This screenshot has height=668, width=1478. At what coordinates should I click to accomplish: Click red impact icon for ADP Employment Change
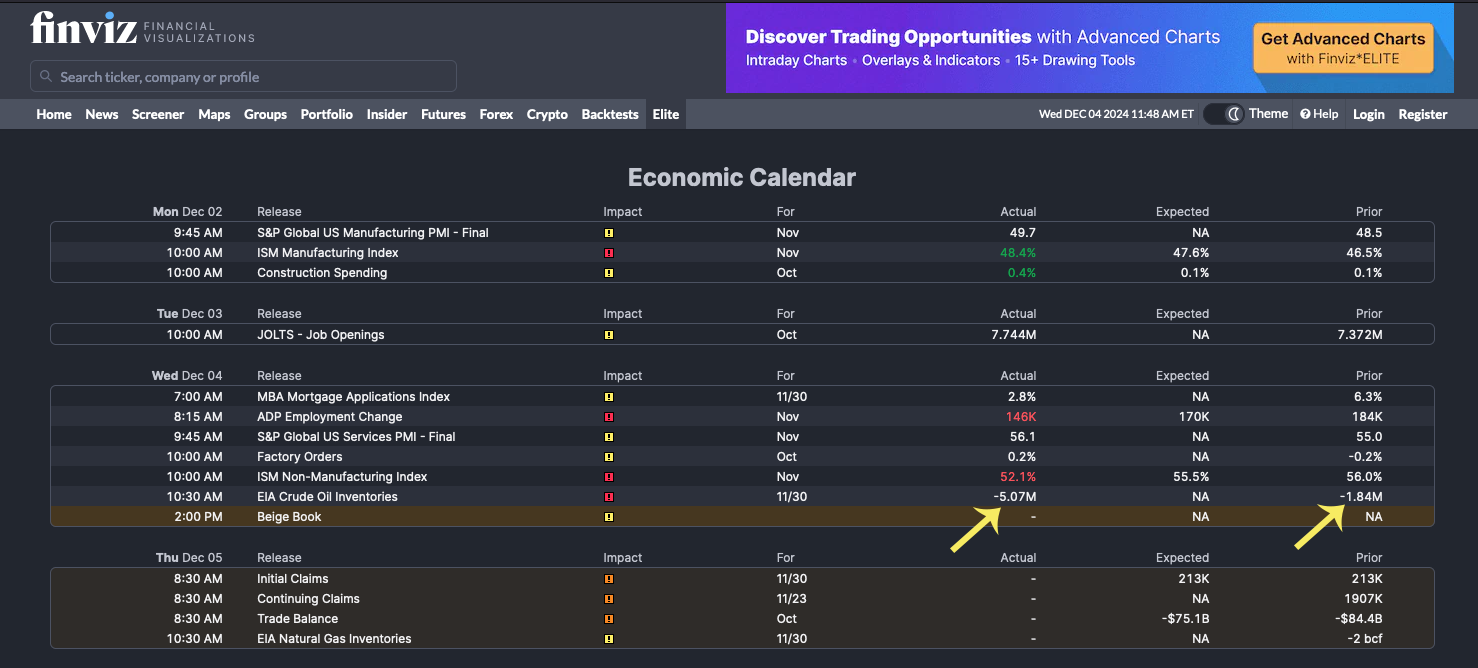tap(608, 417)
